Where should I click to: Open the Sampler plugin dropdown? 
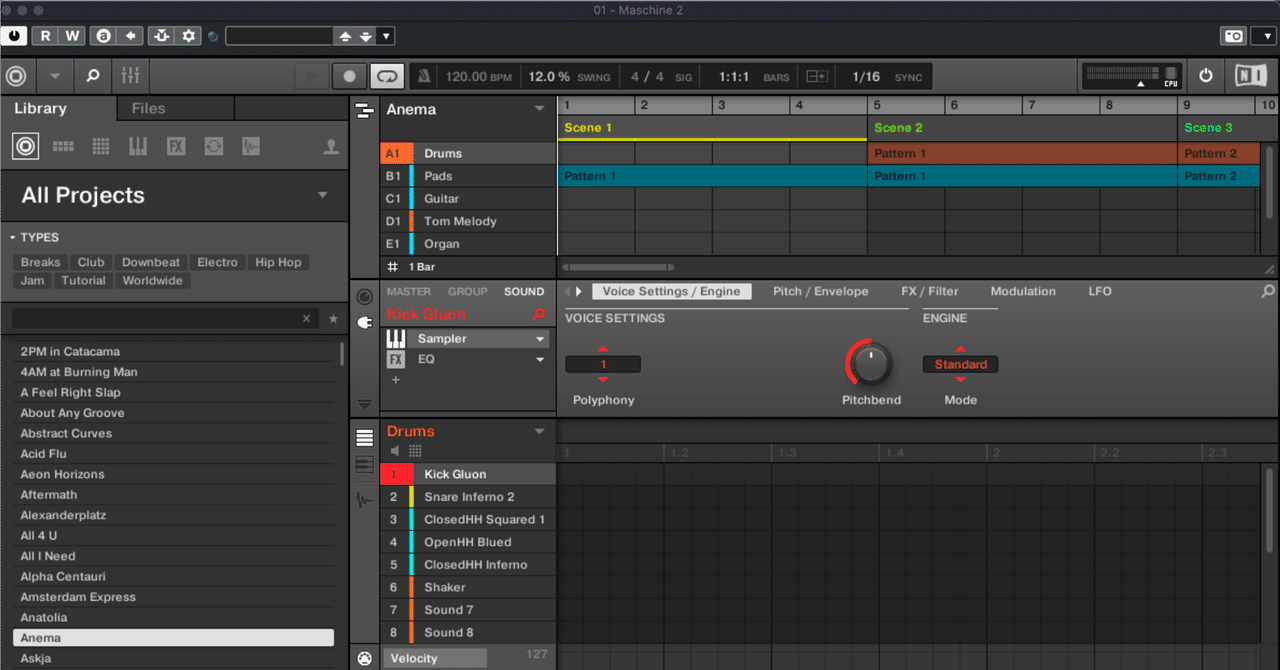pos(538,338)
